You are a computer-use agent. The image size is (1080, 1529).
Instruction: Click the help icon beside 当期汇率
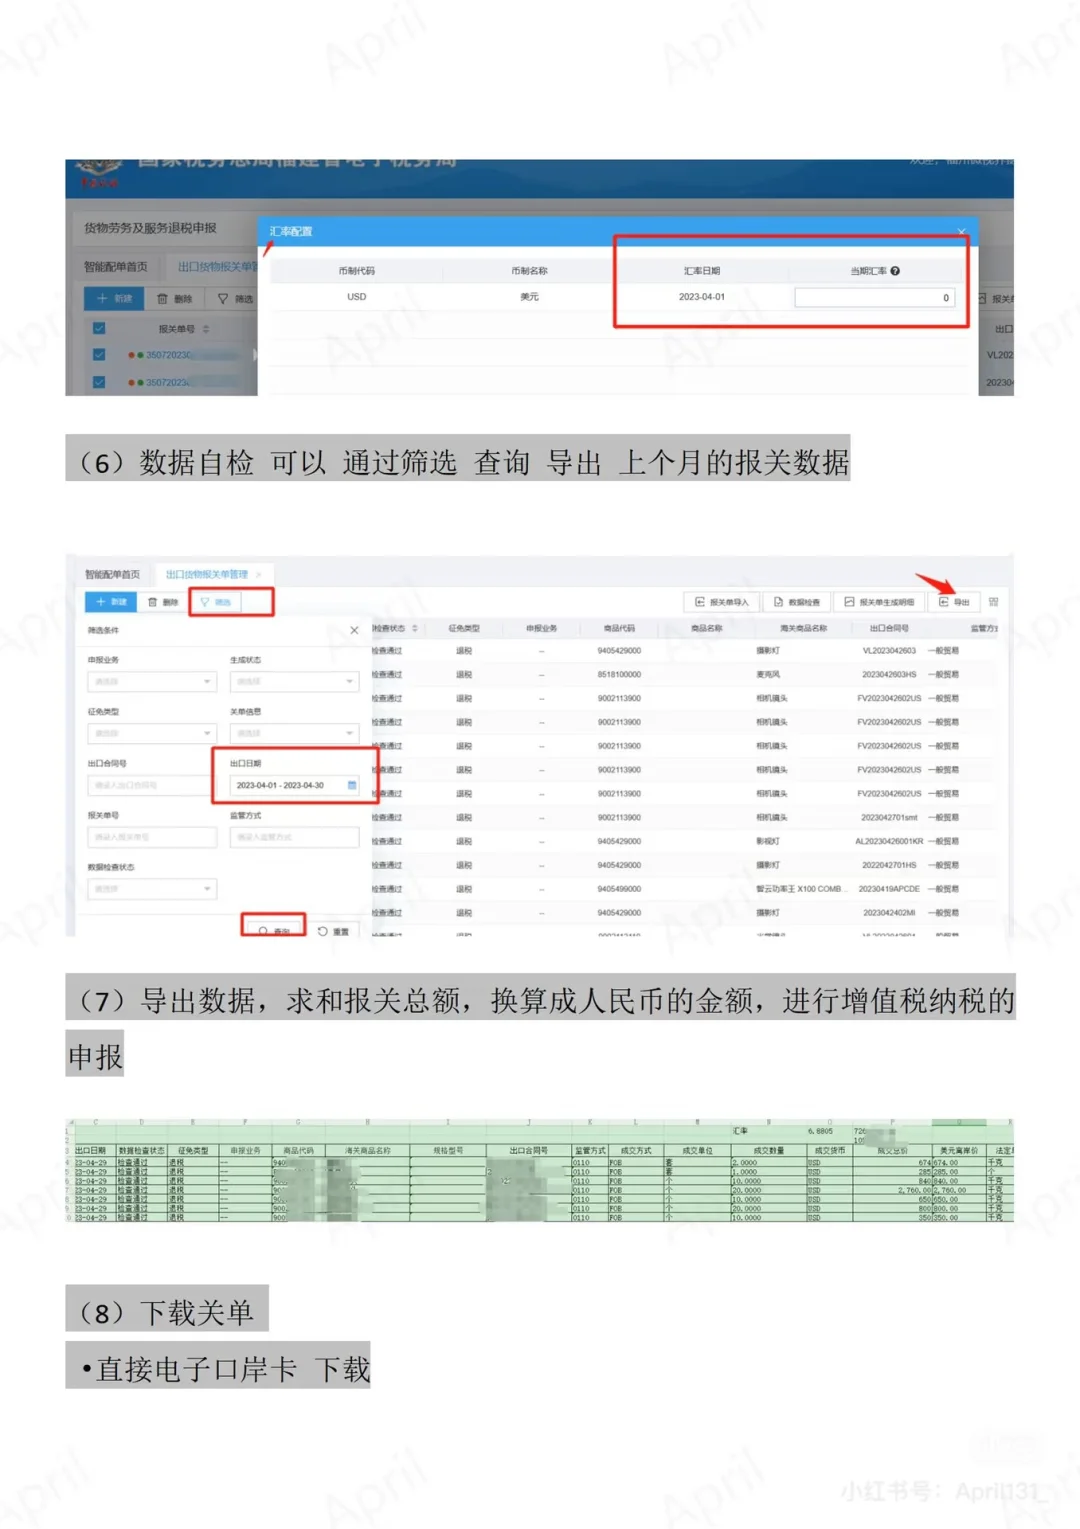tap(895, 271)
